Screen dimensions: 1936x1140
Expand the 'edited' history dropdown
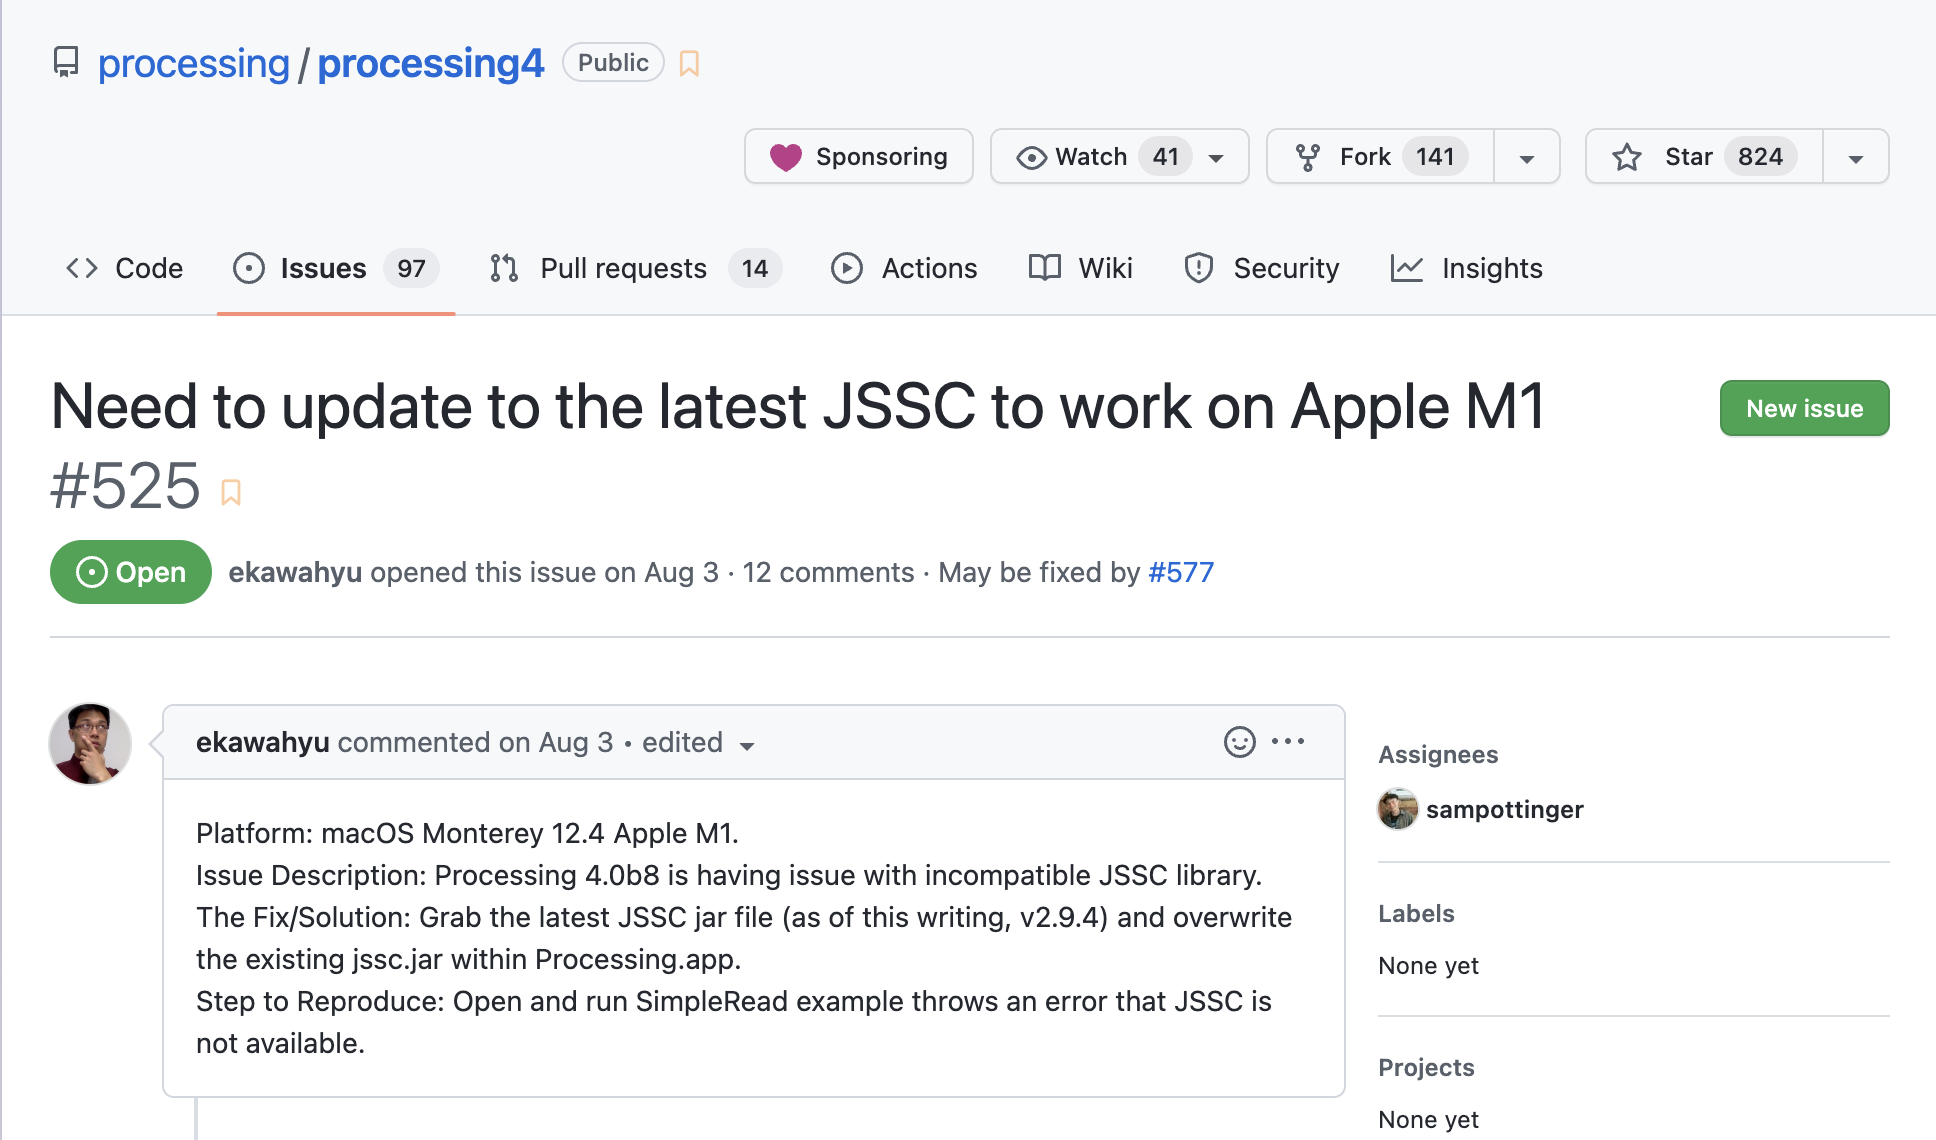point(748,745)
